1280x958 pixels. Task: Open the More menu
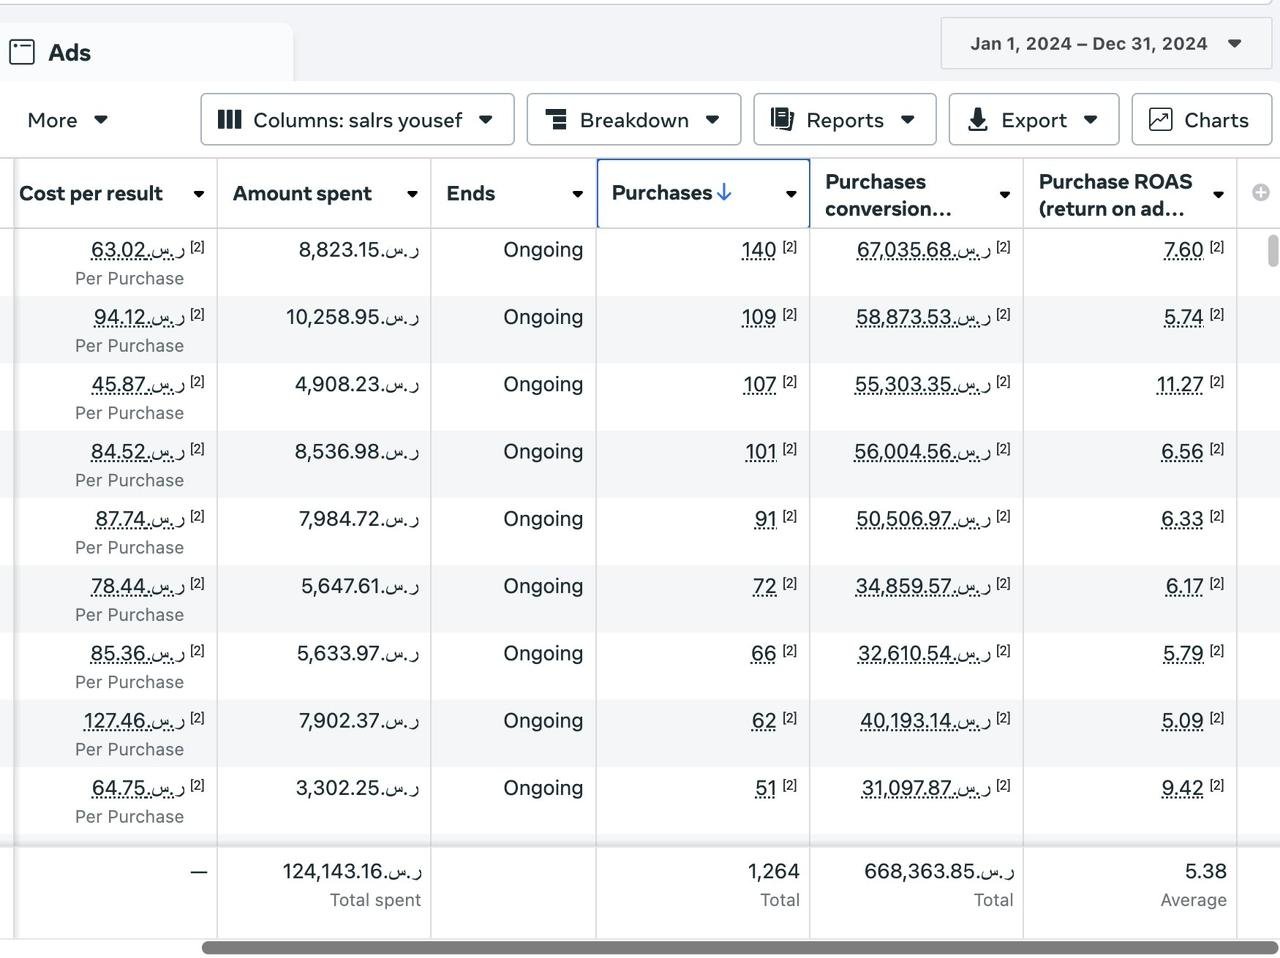pyautogui.click(x=67, y=120)
